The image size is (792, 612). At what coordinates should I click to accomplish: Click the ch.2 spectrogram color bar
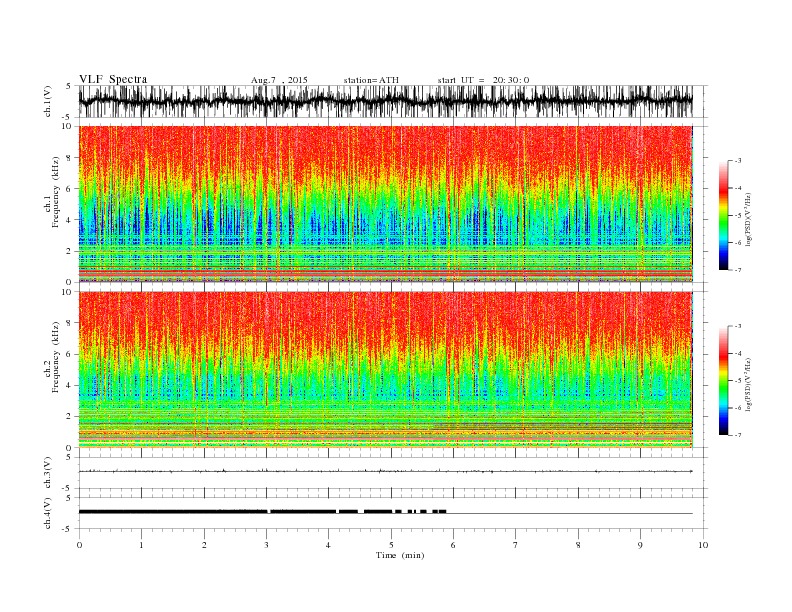[x=723, y=381]
